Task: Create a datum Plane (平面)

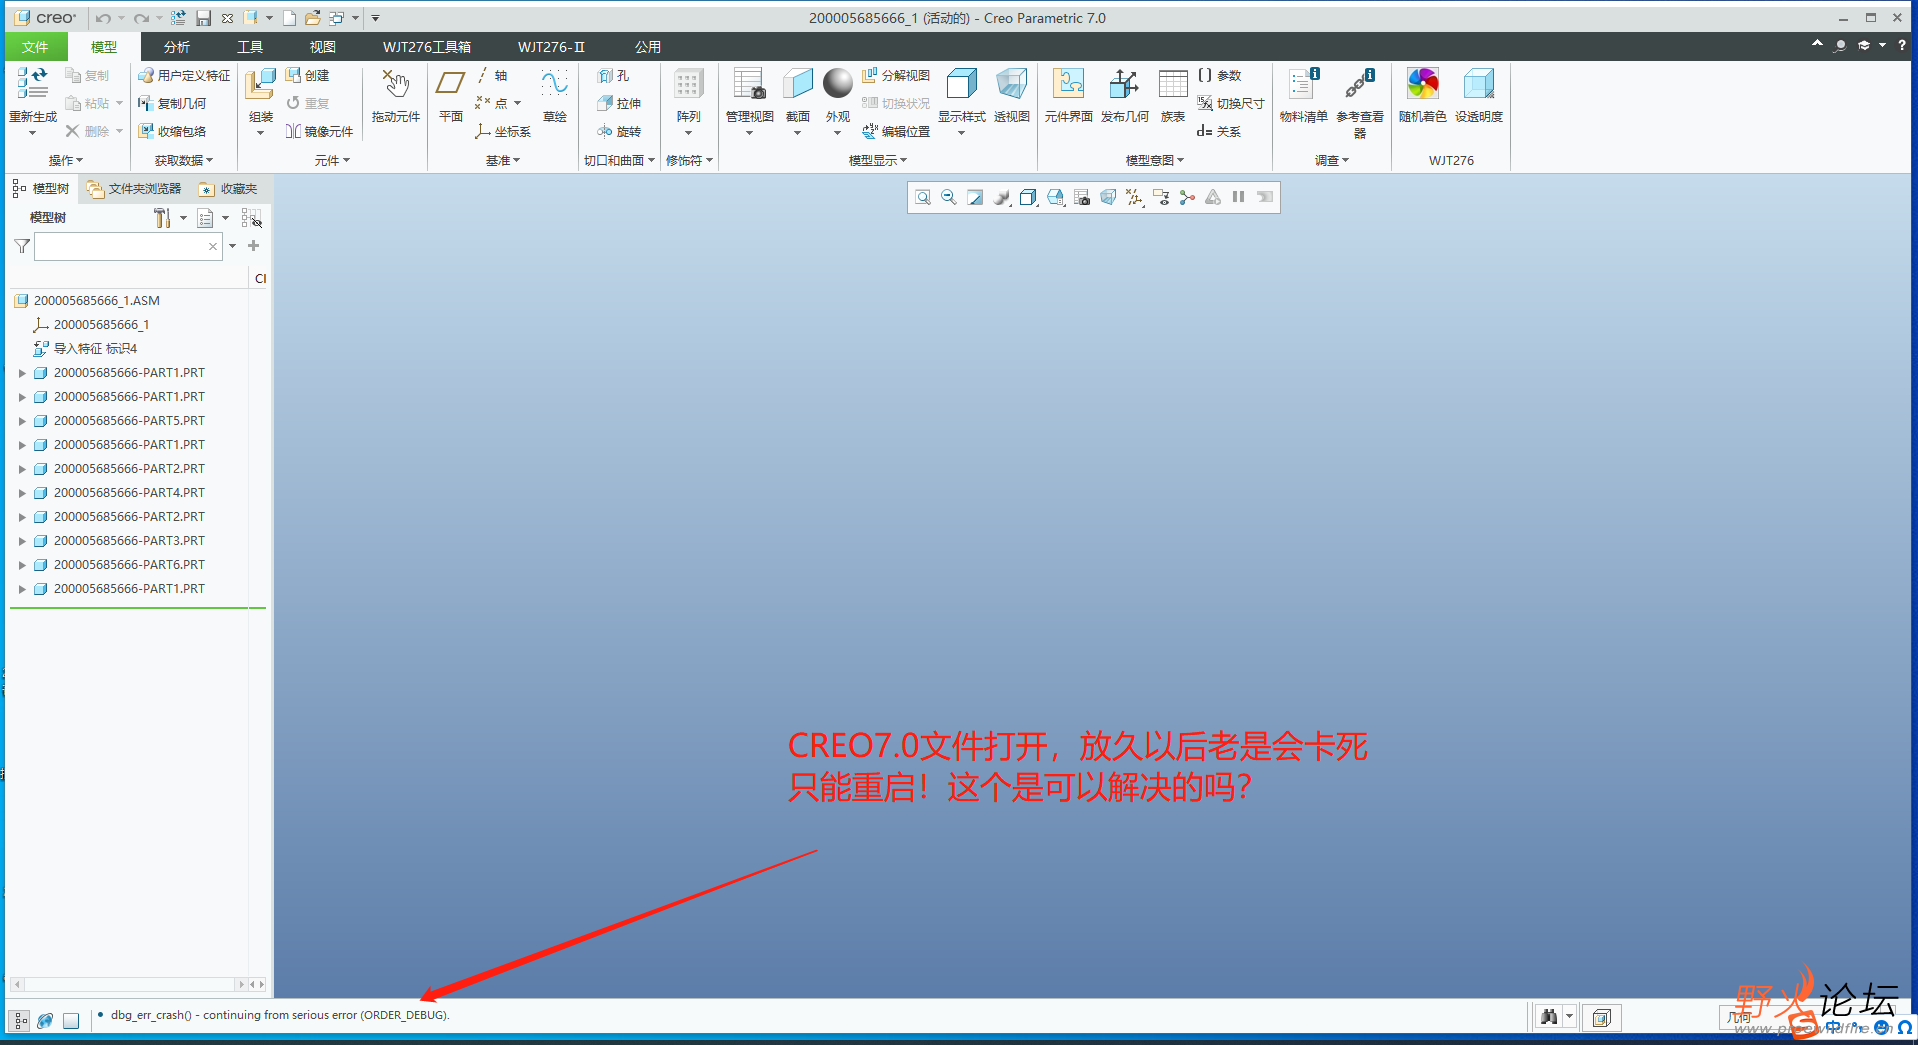Action: click(x=451, y=95)
